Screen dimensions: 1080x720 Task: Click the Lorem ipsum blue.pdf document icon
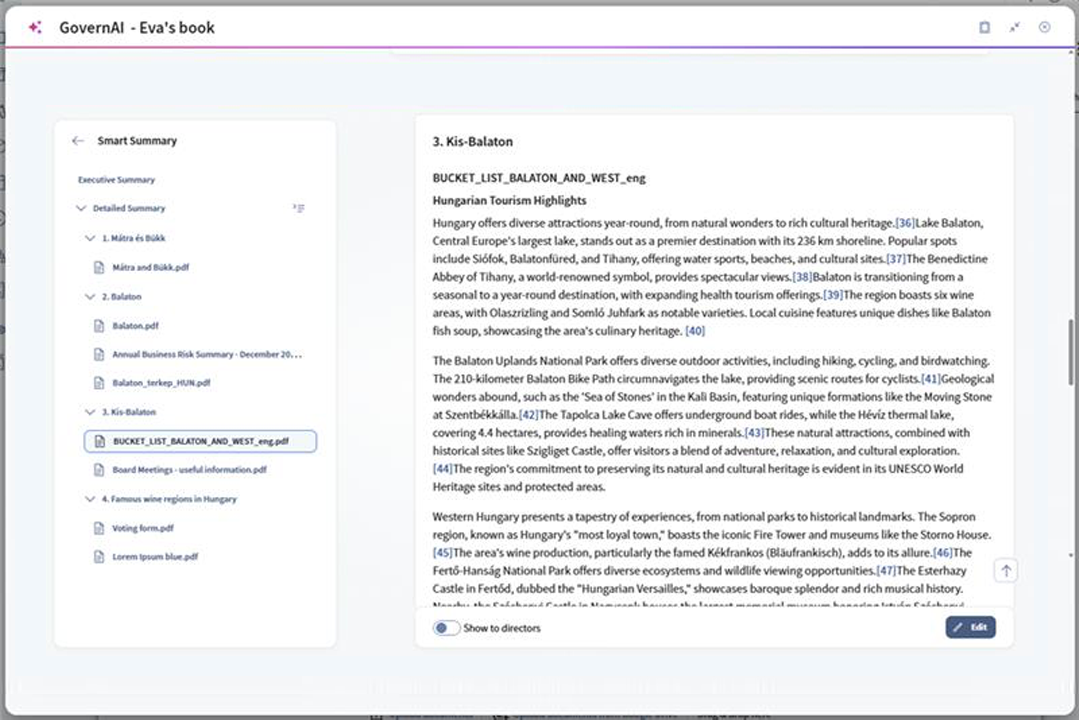point(99,557)
